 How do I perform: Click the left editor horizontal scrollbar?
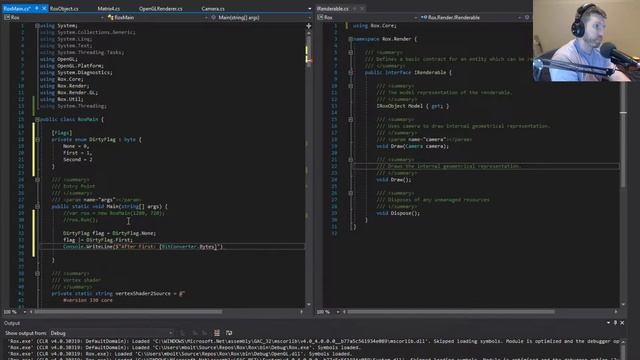(128, 312)
